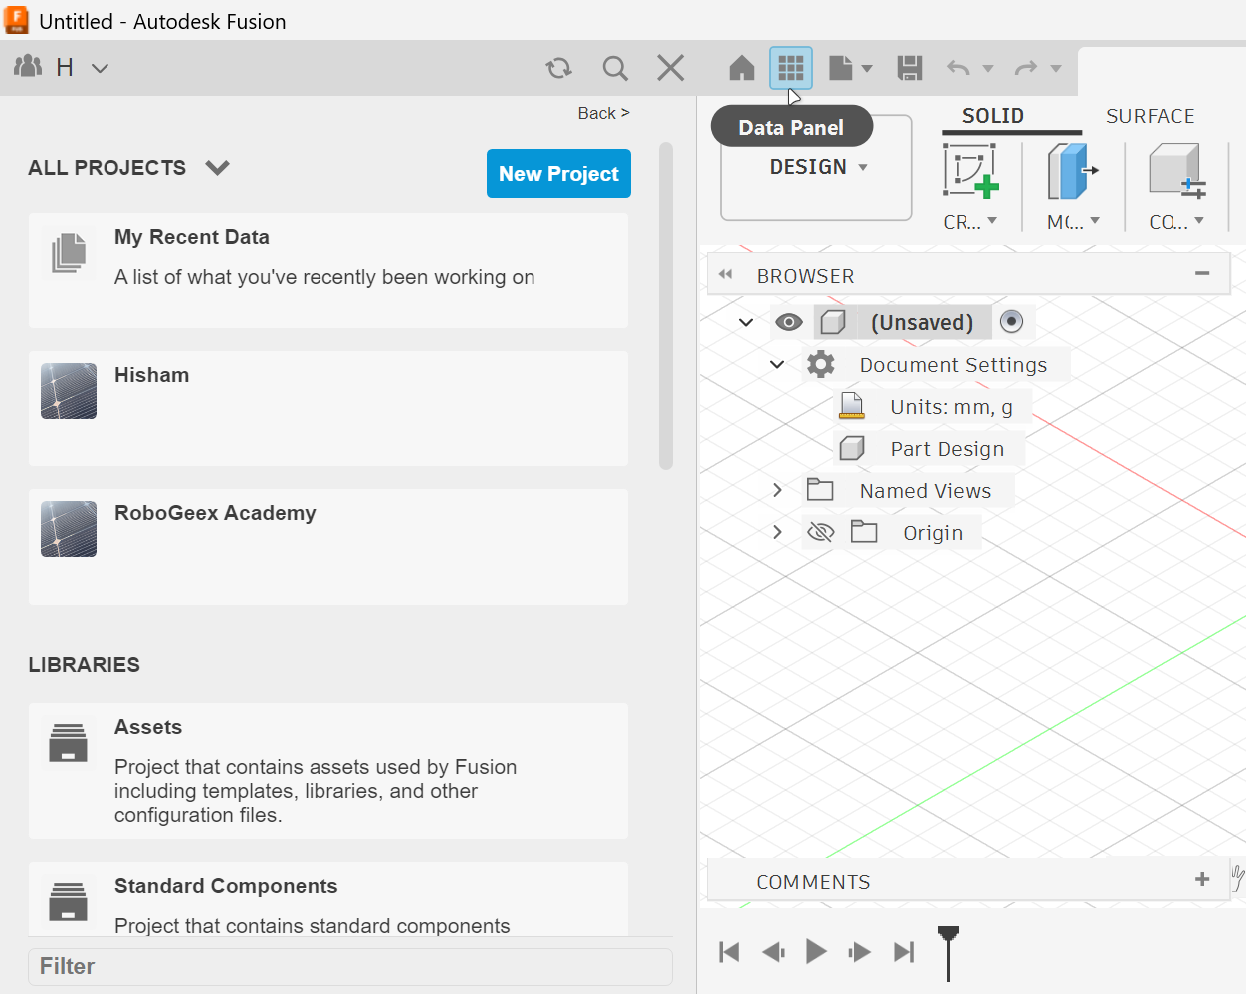Click the Document Settings gear icon
This screenshot has height=994, width=1246.
pyautogui.click(x=821, y=364)
